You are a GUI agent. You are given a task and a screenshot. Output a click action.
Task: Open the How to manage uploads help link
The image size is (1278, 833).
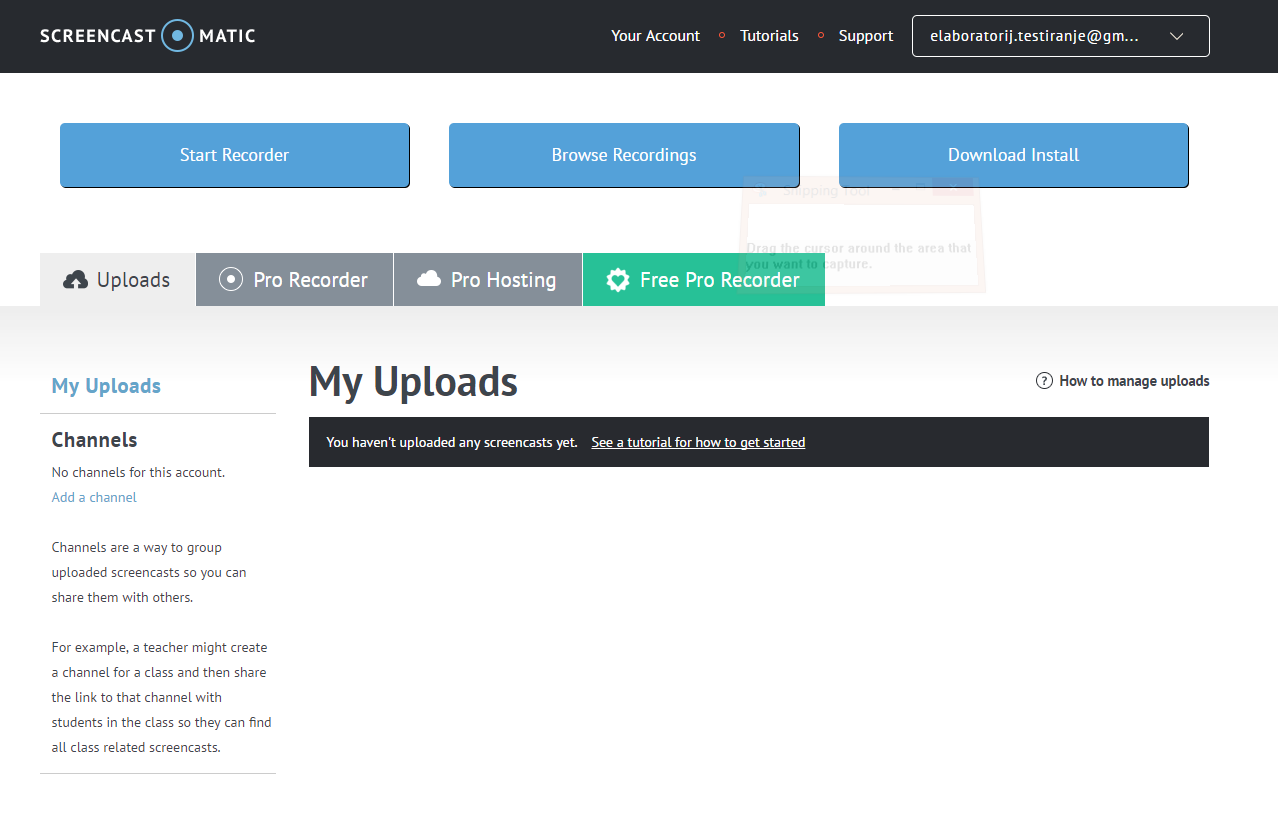point(1134,381)
